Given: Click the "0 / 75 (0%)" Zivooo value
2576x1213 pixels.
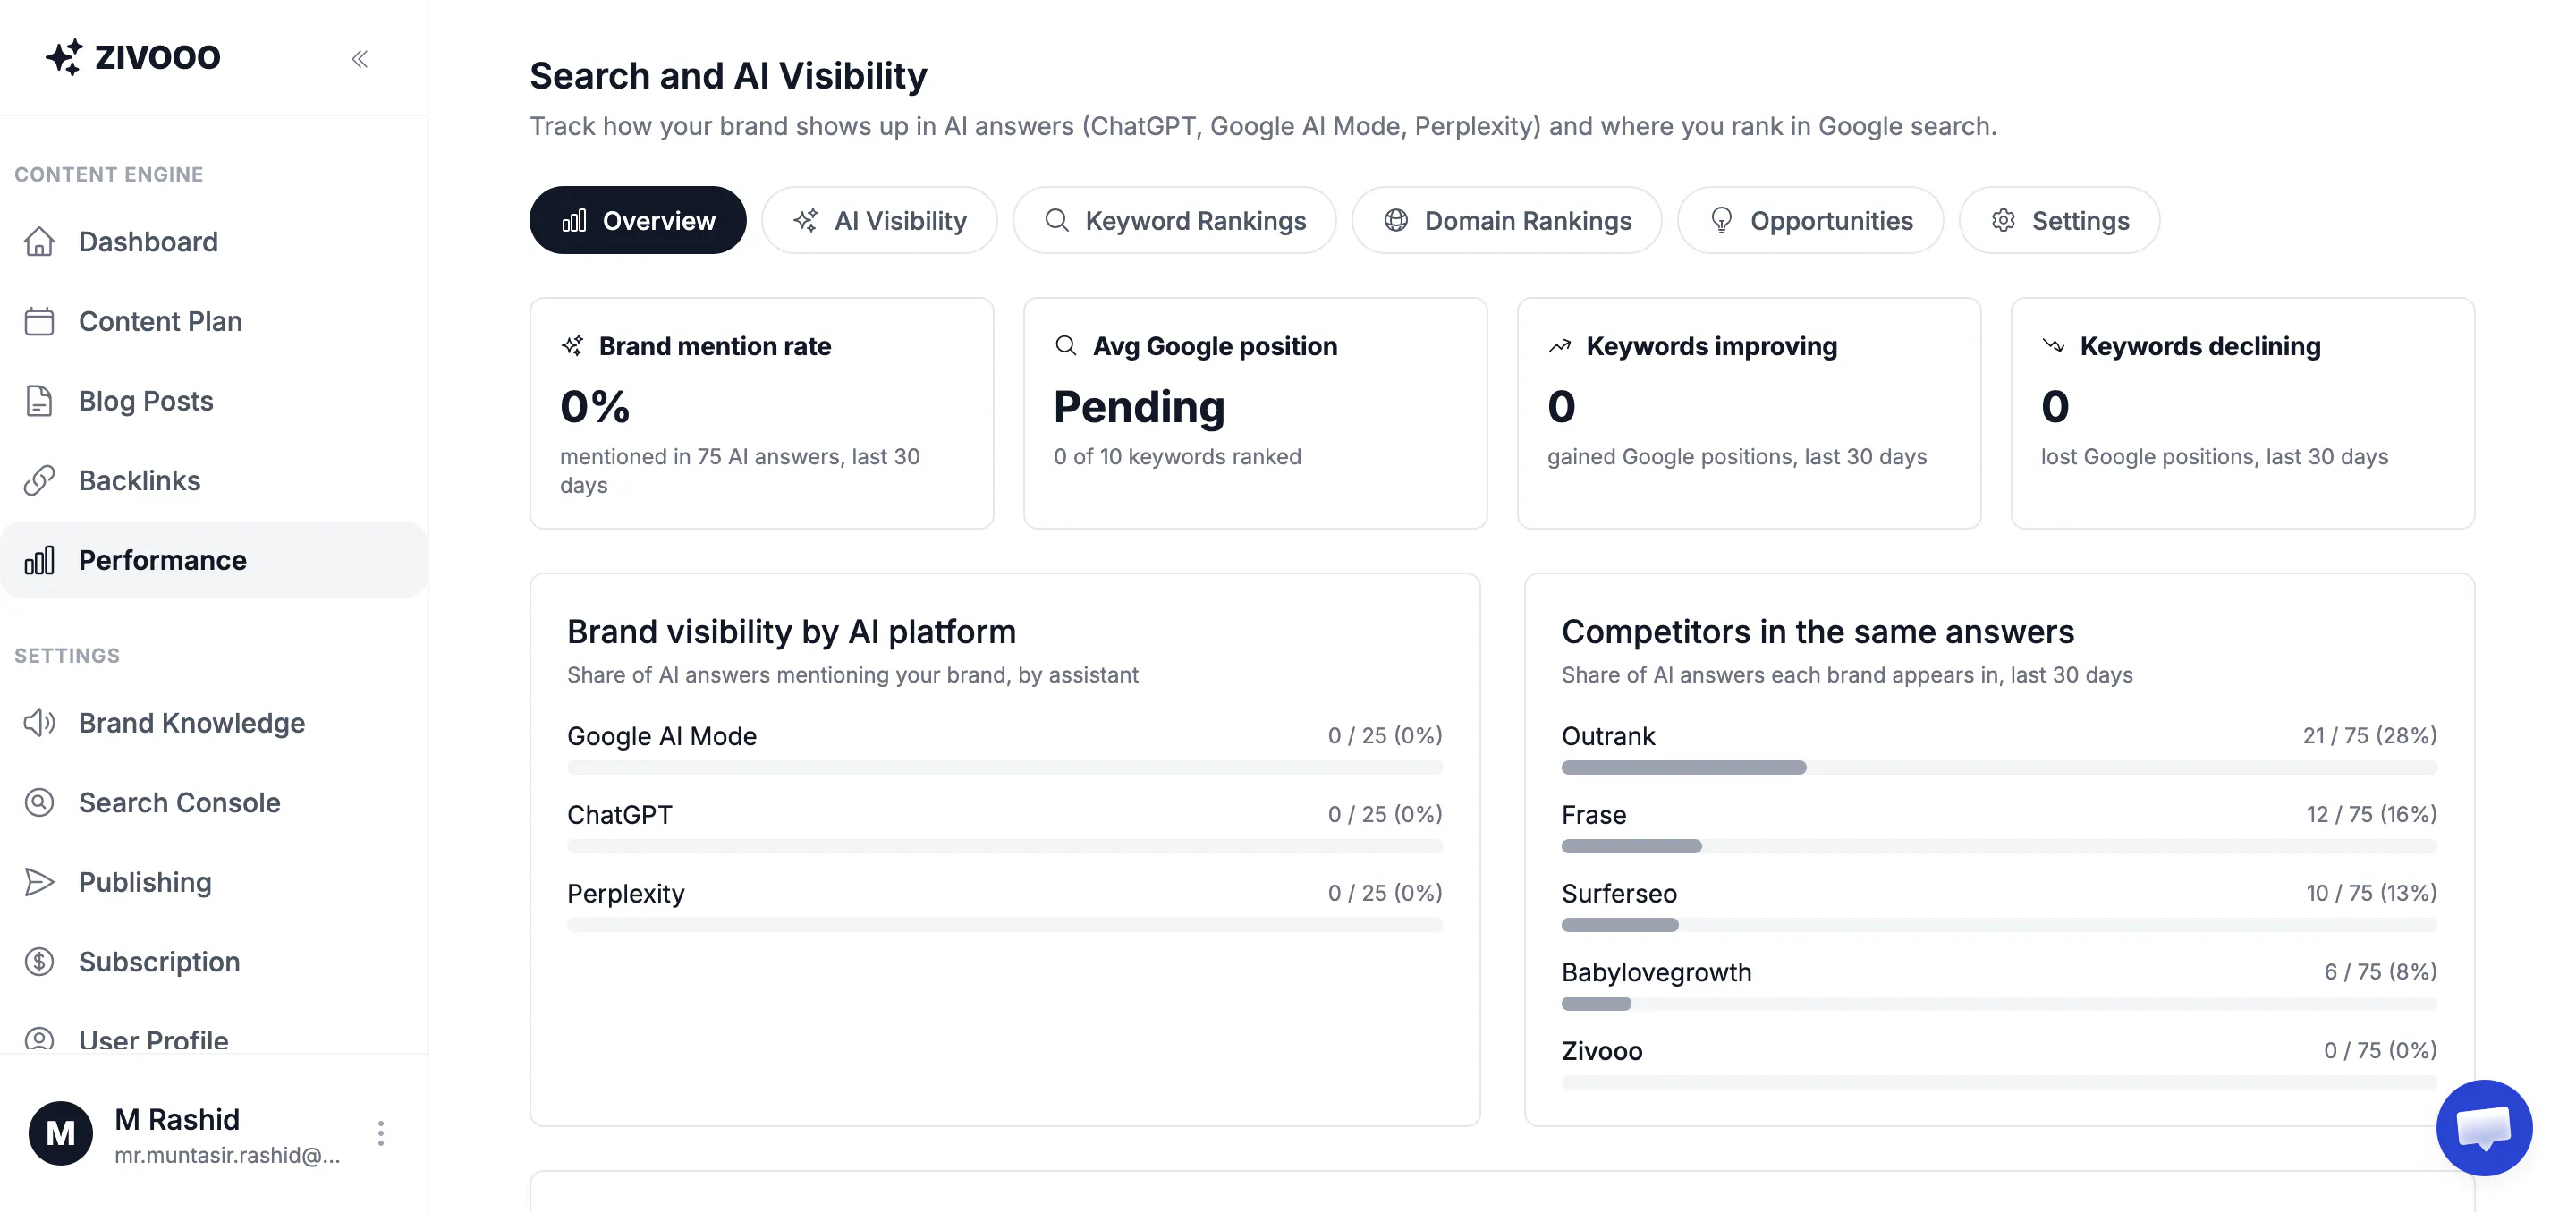Looking at the screenshot, I should (x=2380, y=1050).
